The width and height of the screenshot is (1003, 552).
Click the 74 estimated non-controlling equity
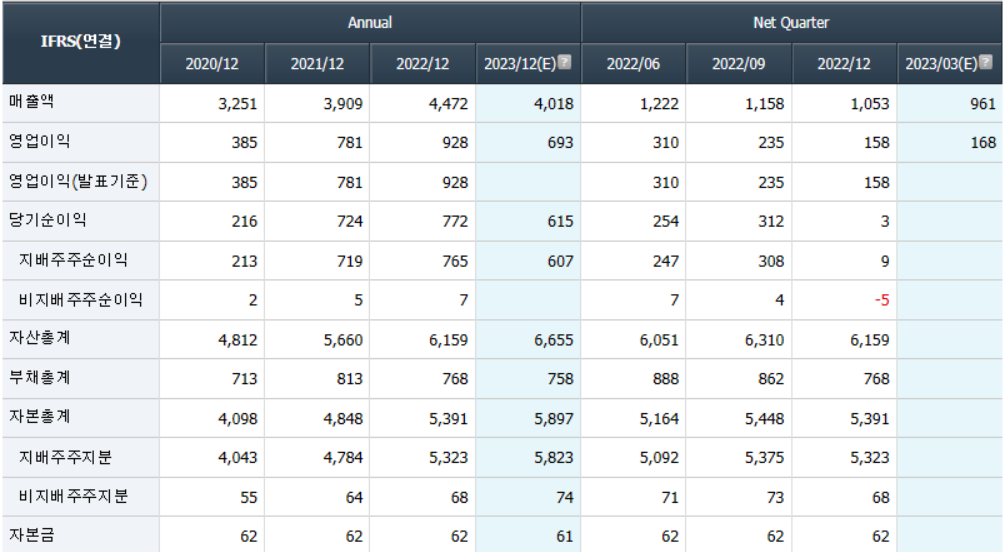565,497
